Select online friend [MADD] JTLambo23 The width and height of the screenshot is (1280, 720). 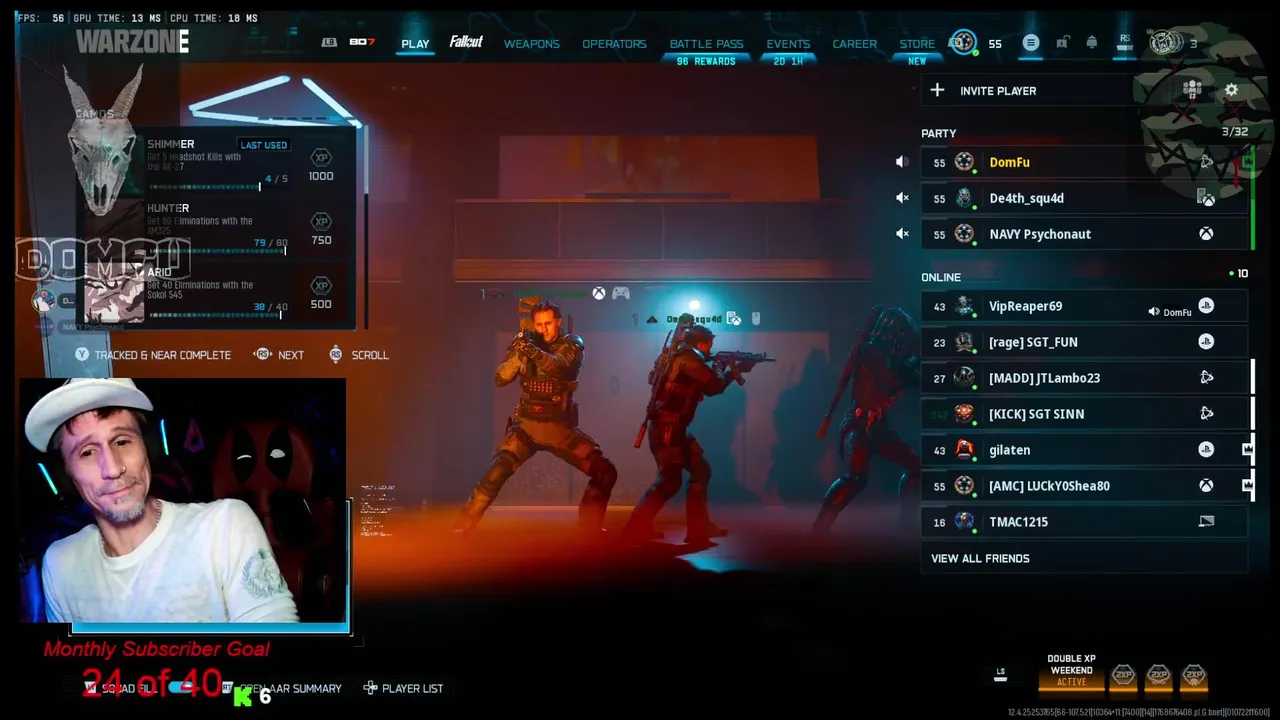(x=1084, y=378)
